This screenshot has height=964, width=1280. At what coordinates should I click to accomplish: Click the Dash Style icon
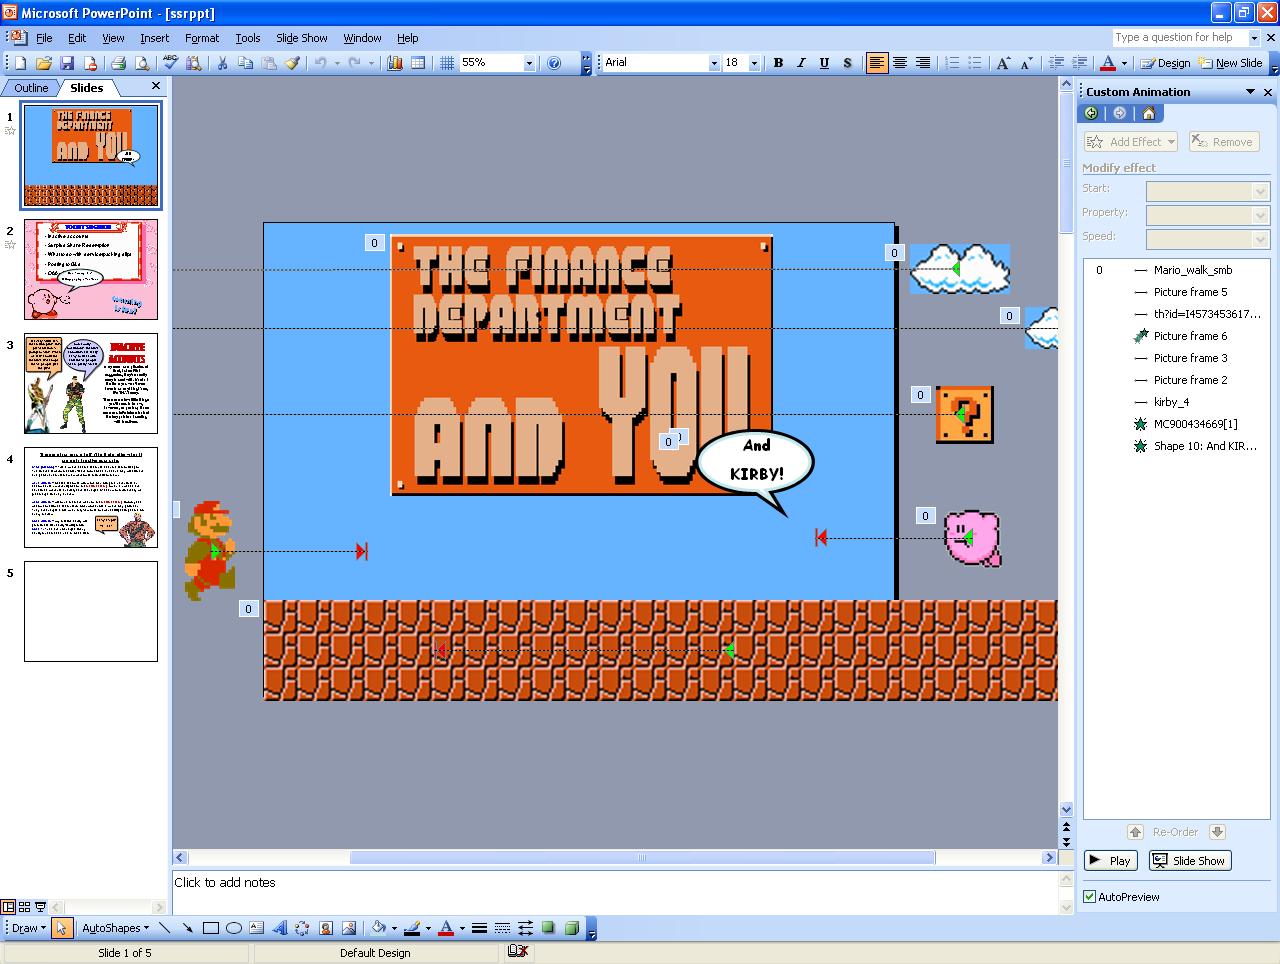502,928
